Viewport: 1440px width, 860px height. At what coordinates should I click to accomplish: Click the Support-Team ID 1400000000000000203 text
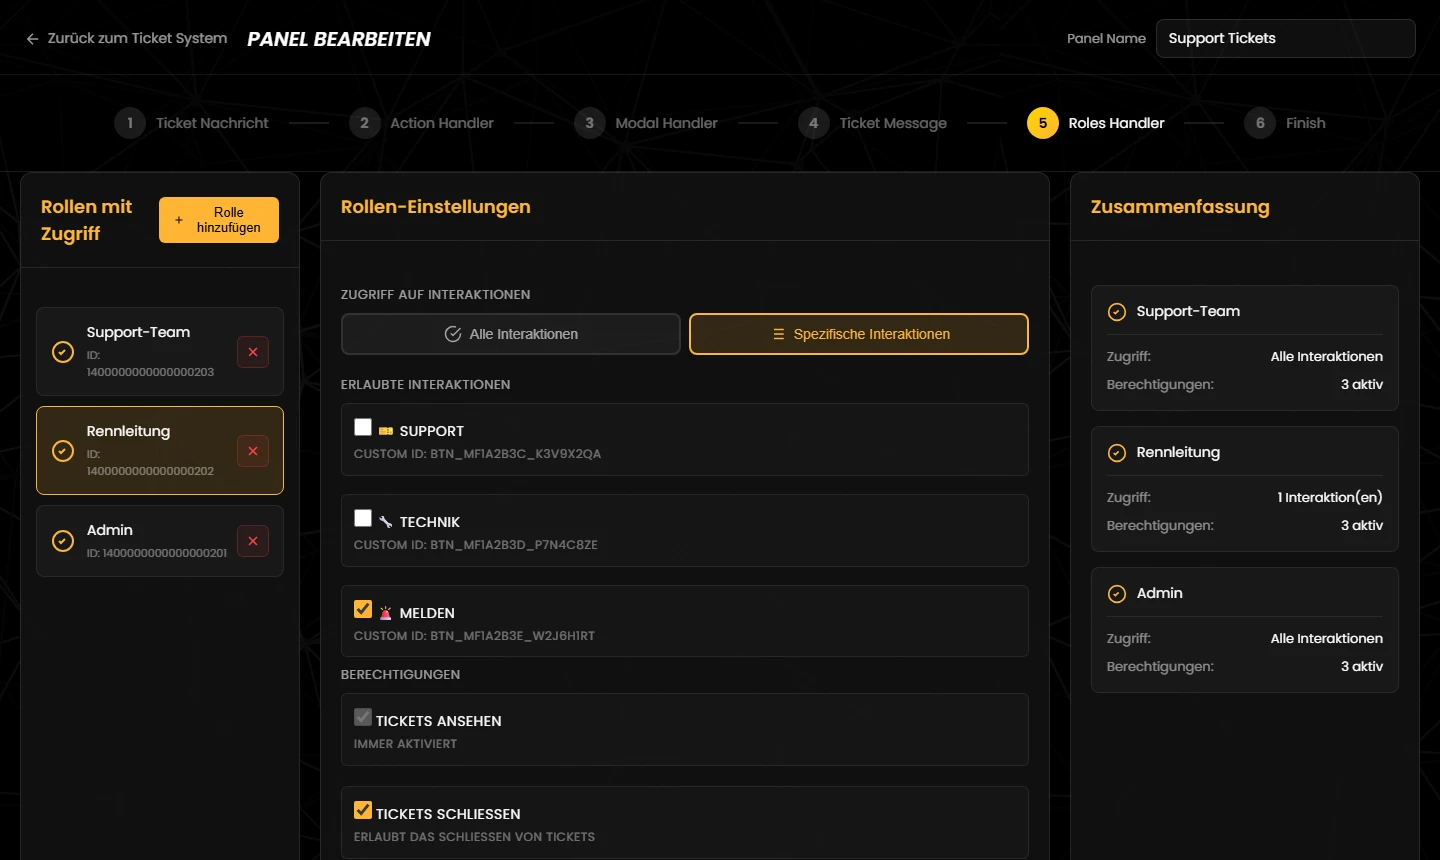[150, 364]
